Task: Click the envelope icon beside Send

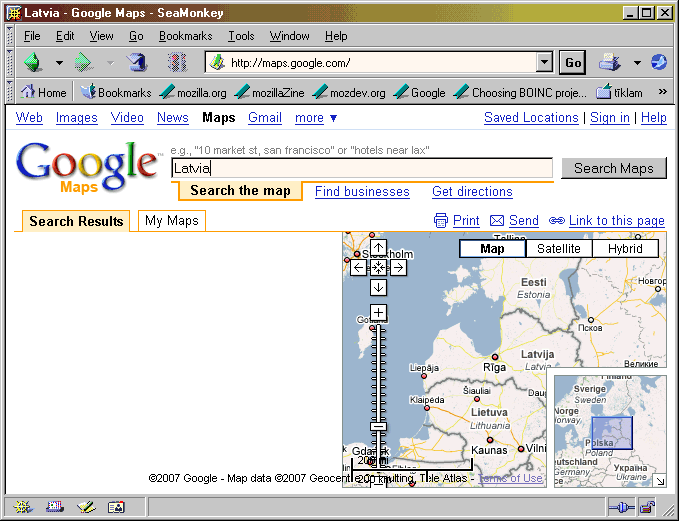Action: [497, 221]
